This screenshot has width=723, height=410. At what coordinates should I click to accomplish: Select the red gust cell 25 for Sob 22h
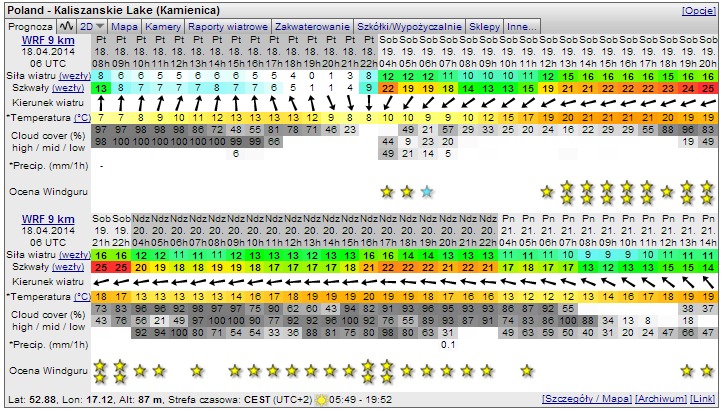click(x=121, y=267)
